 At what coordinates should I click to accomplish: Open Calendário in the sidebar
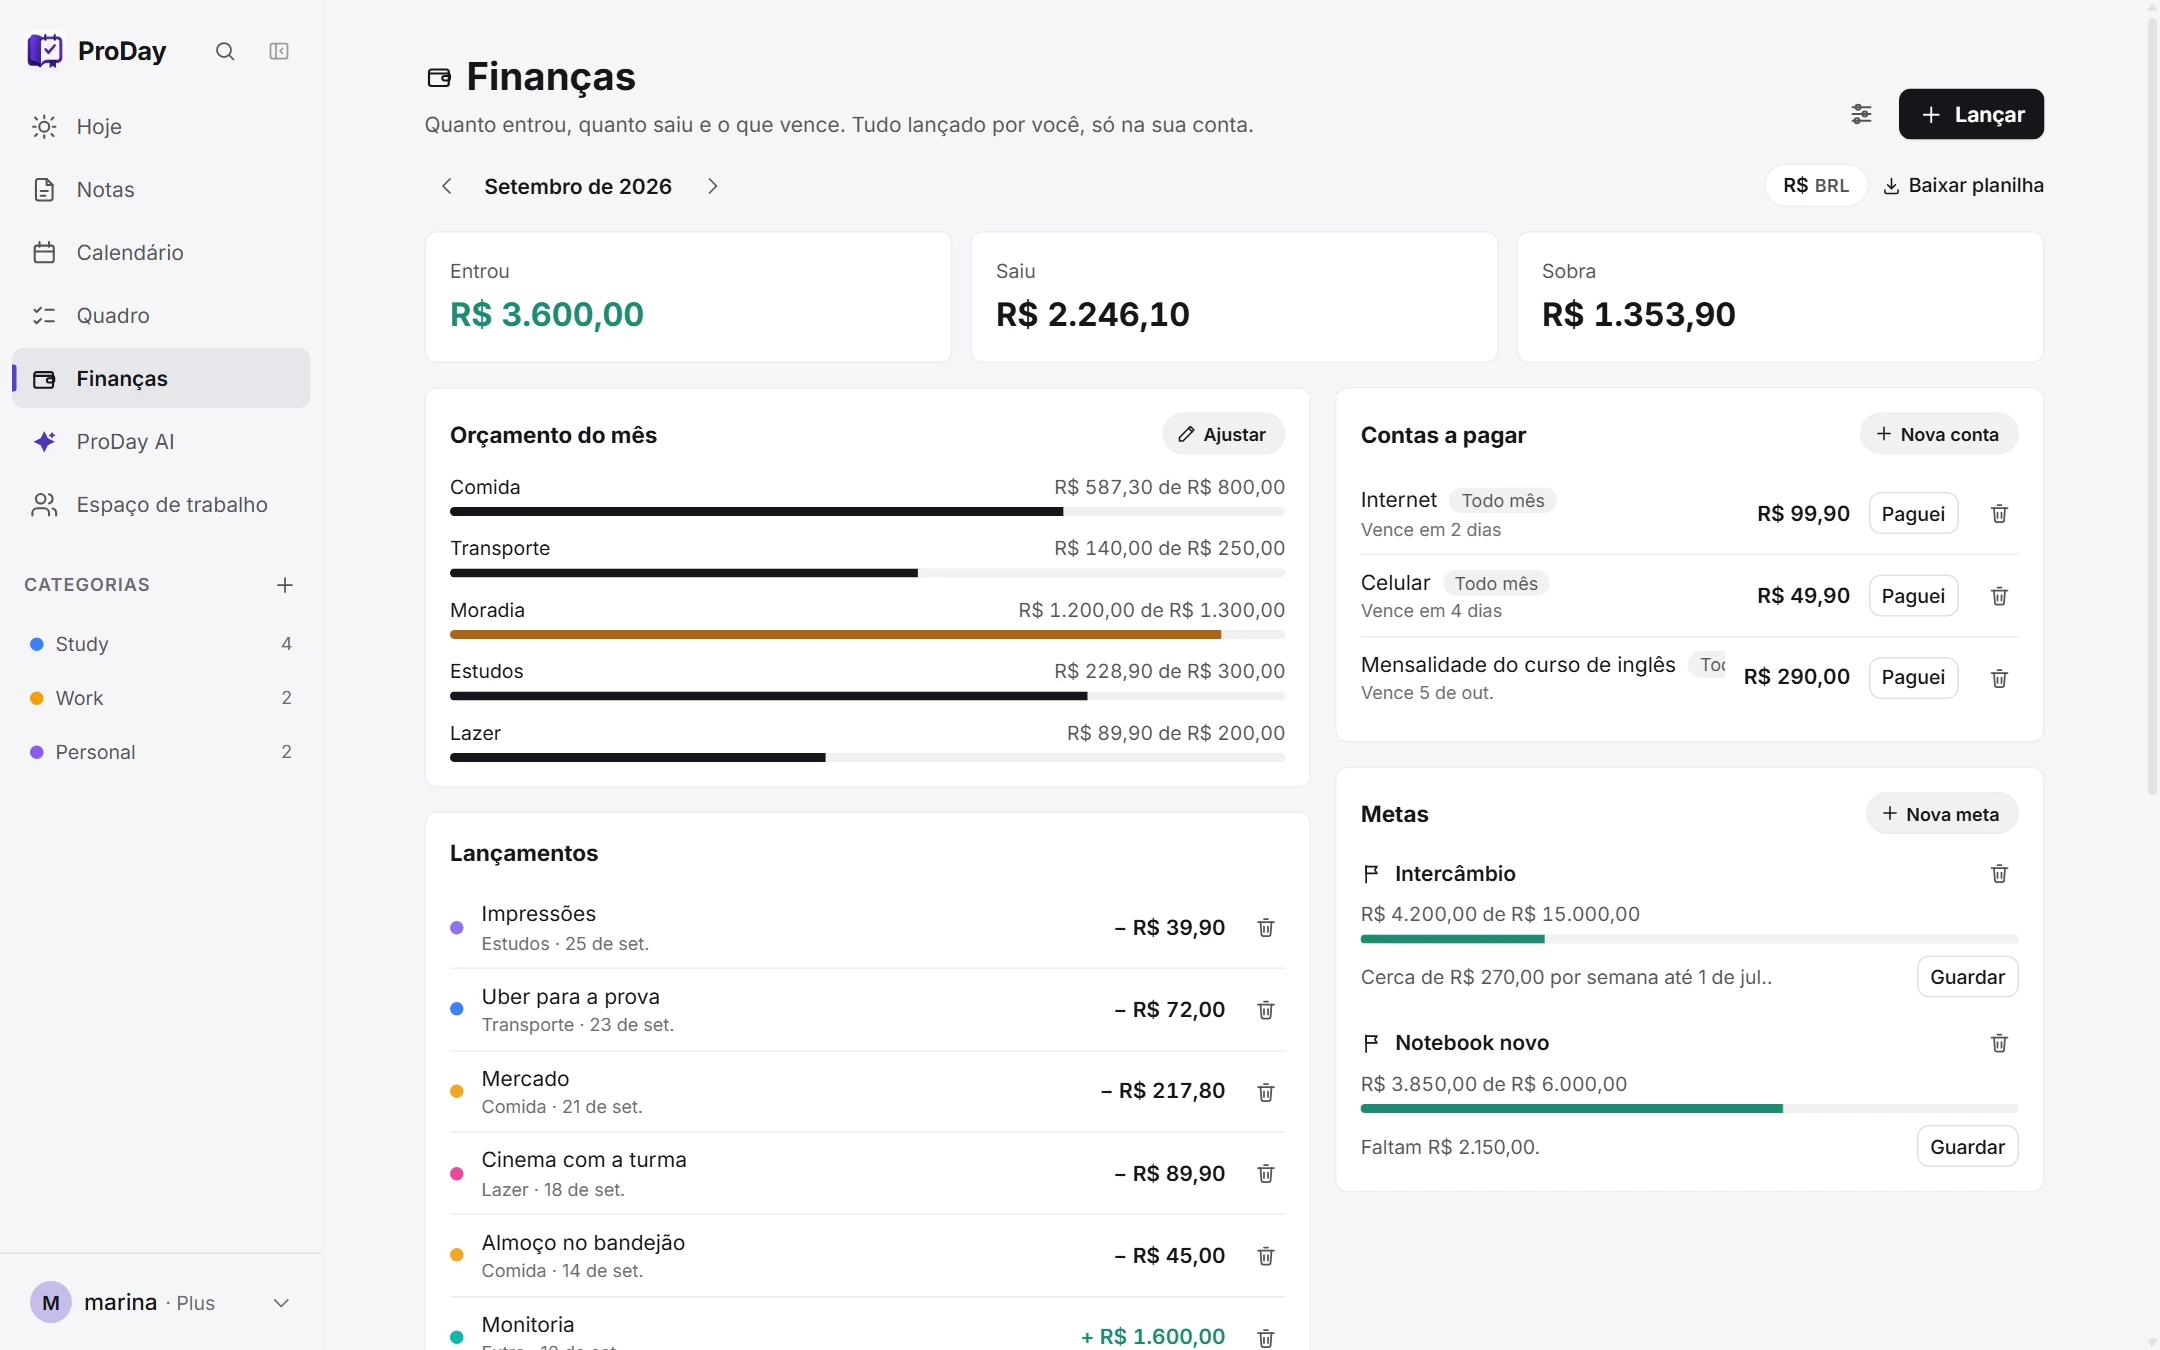point(161,253)
